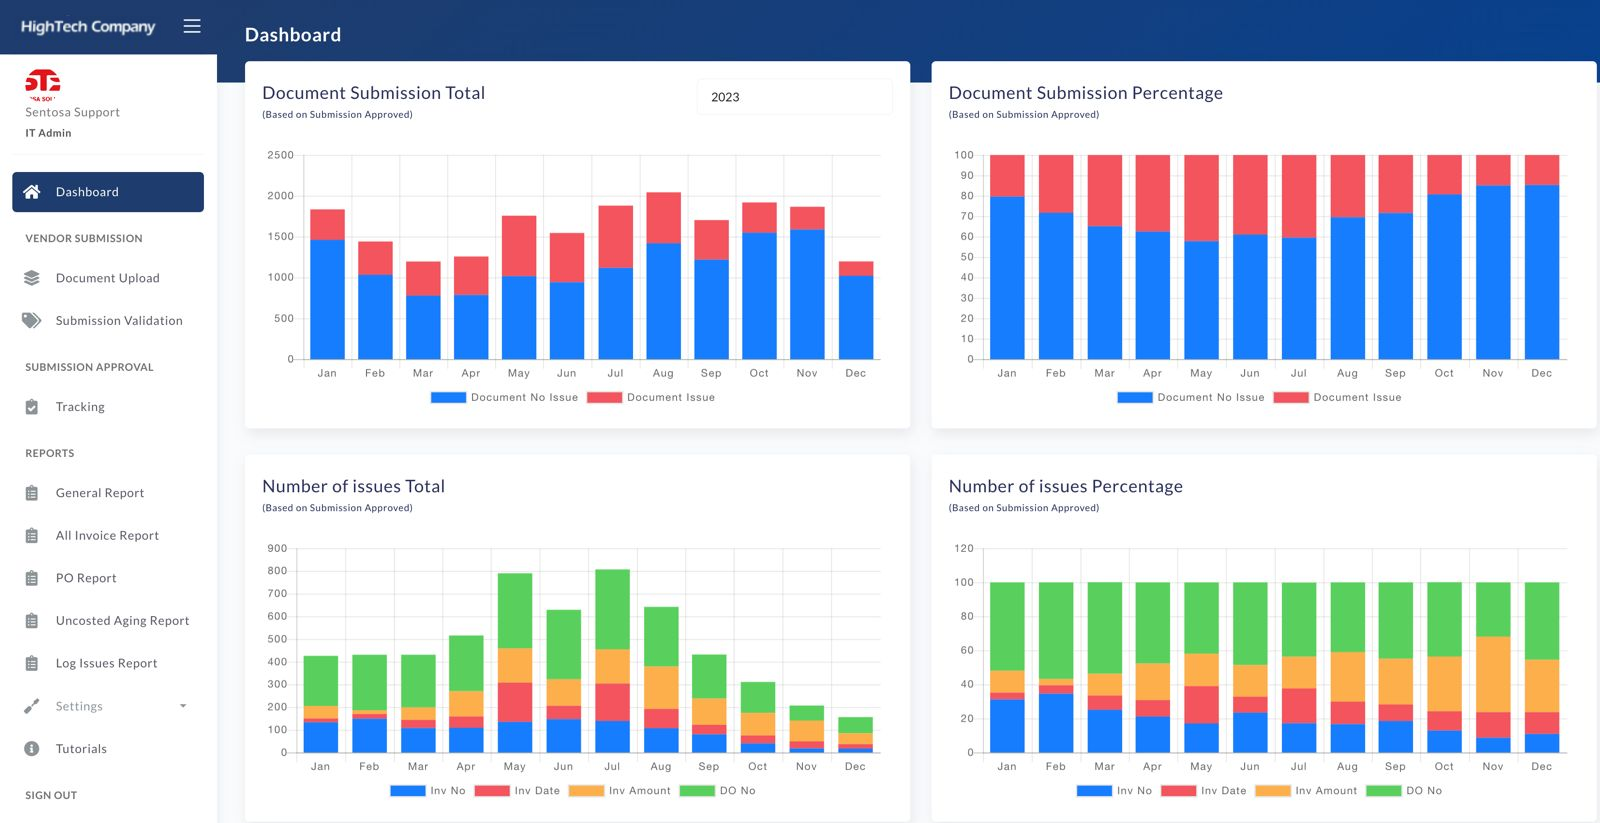This screenshot has width=1600, height=823.
Task: Click the Document Upload layers icon
Action: tap(32, 278)
